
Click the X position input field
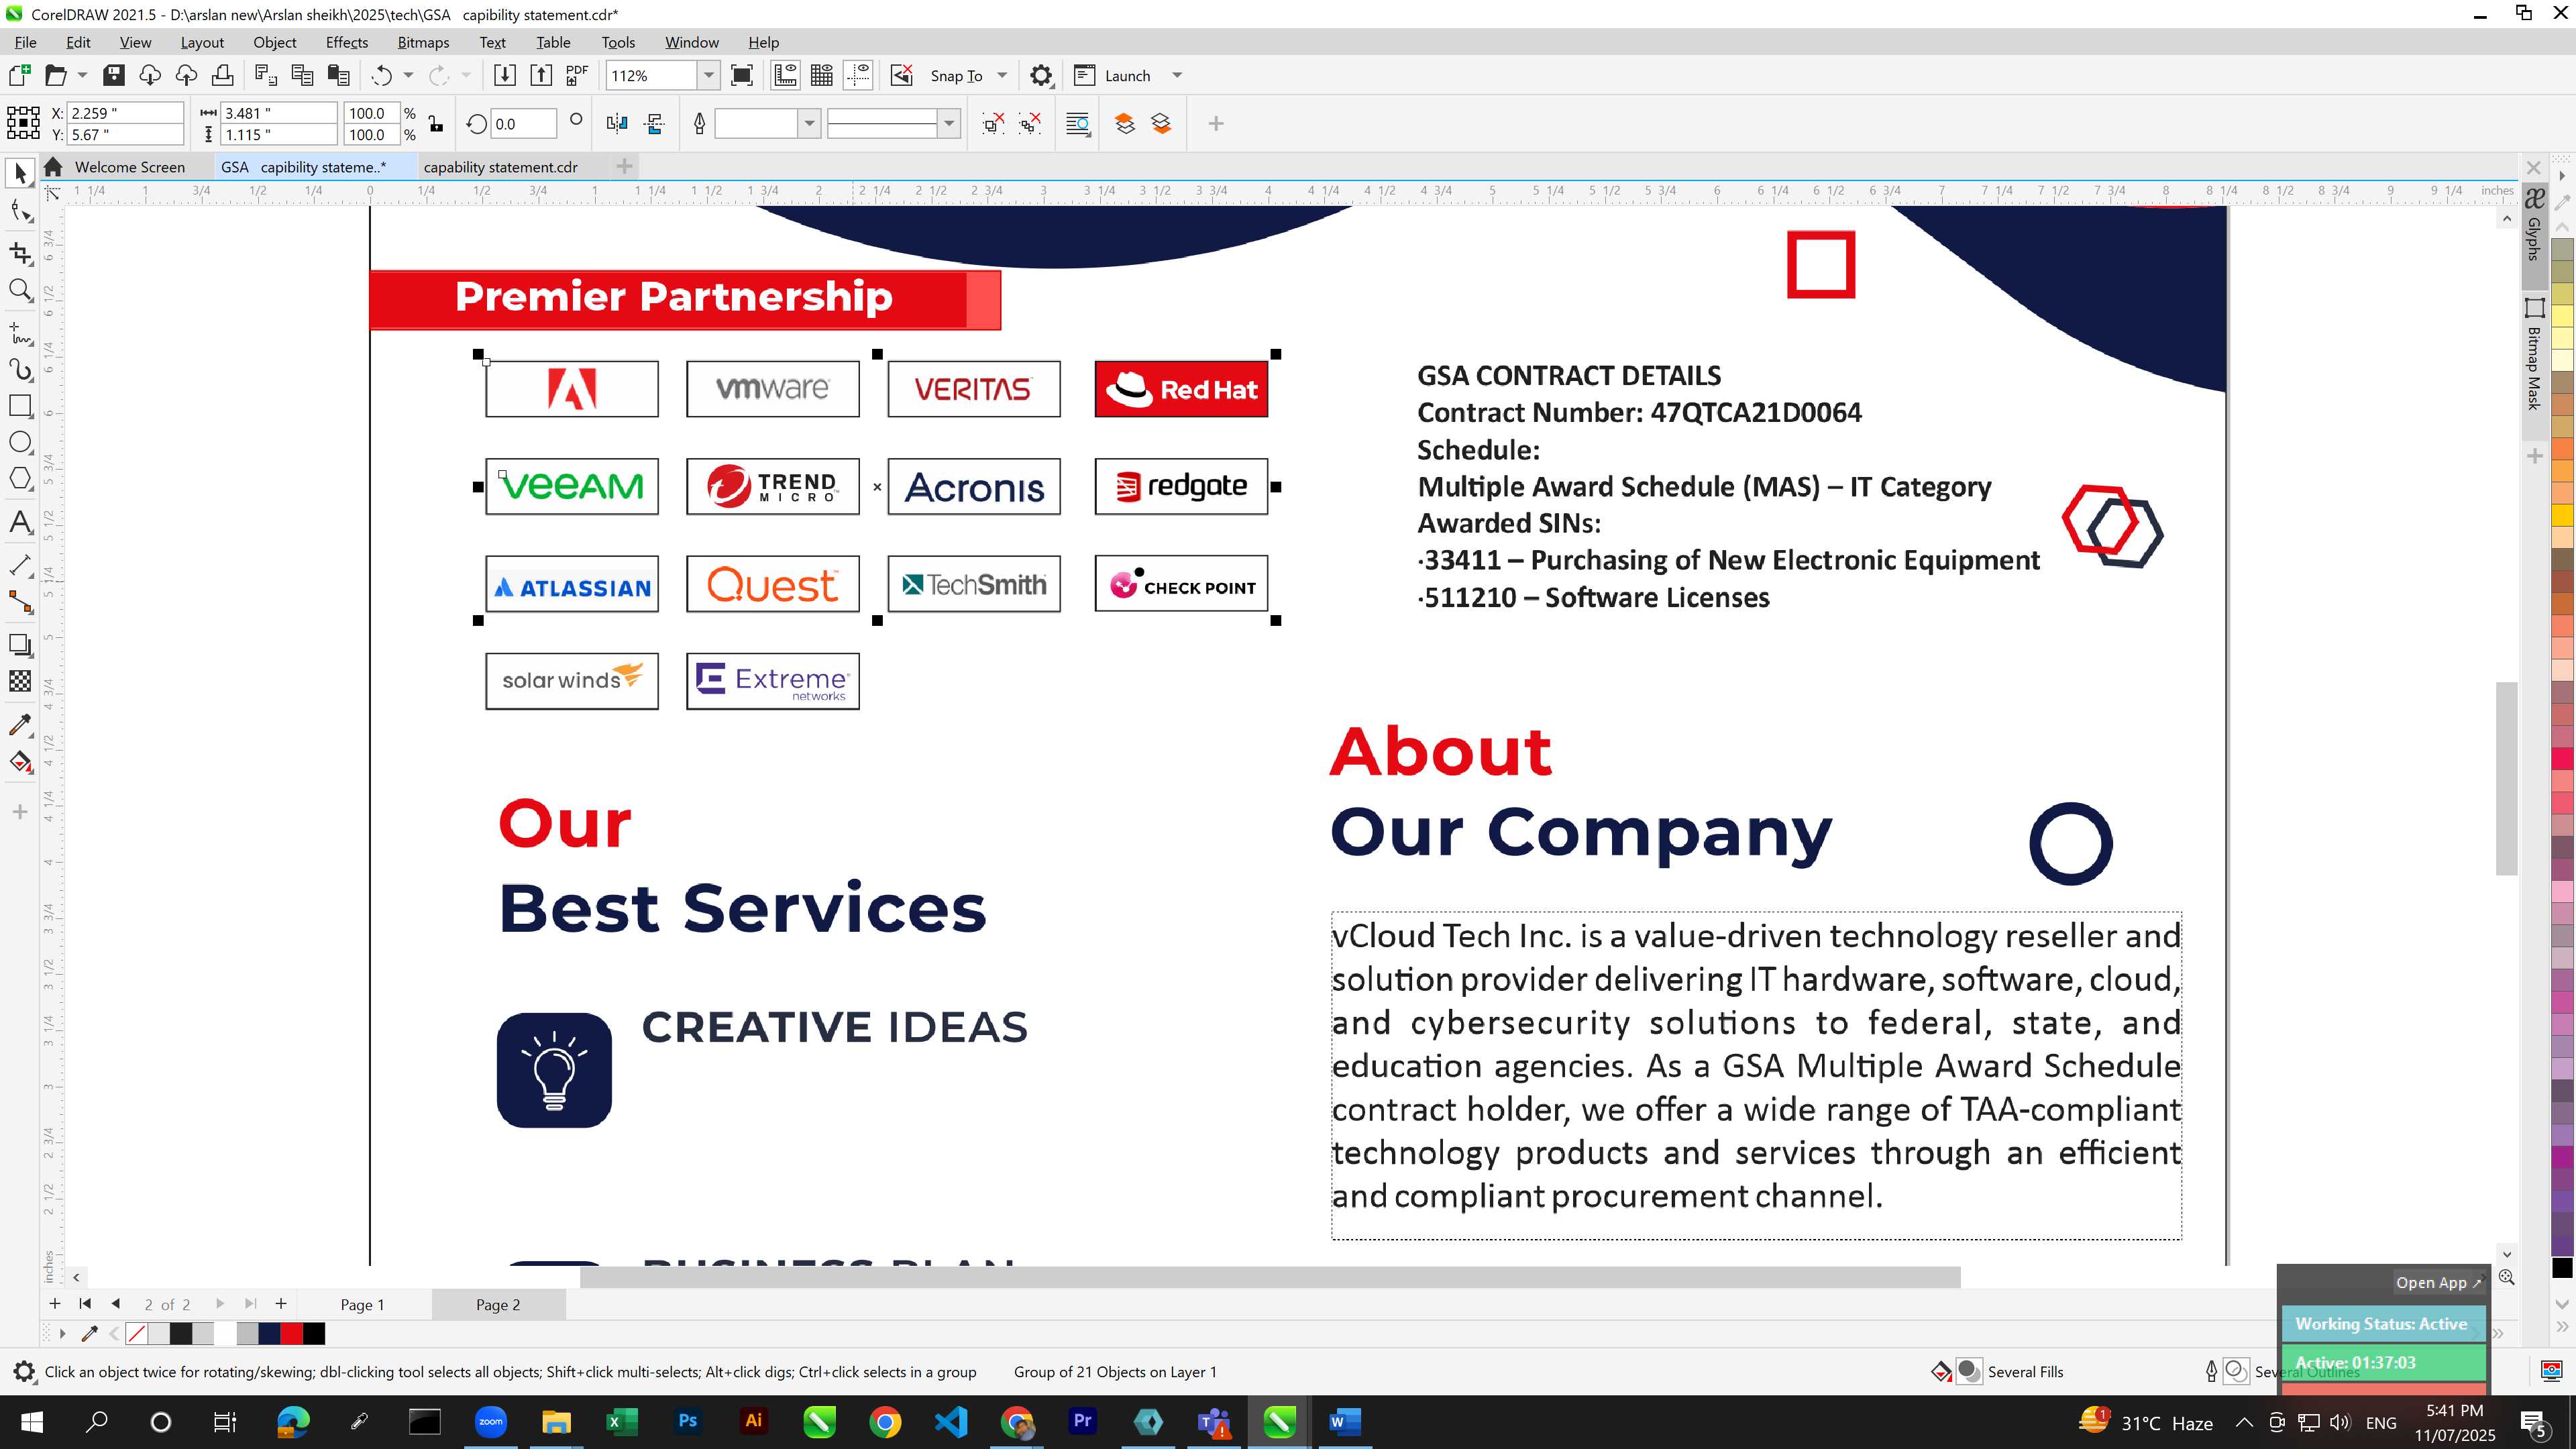point(125,113)
